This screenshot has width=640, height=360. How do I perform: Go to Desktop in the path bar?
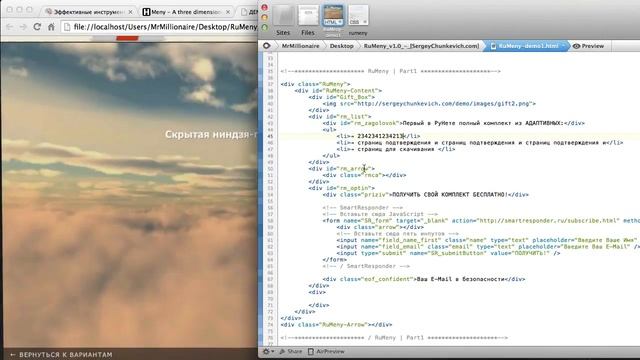point(342,46)
